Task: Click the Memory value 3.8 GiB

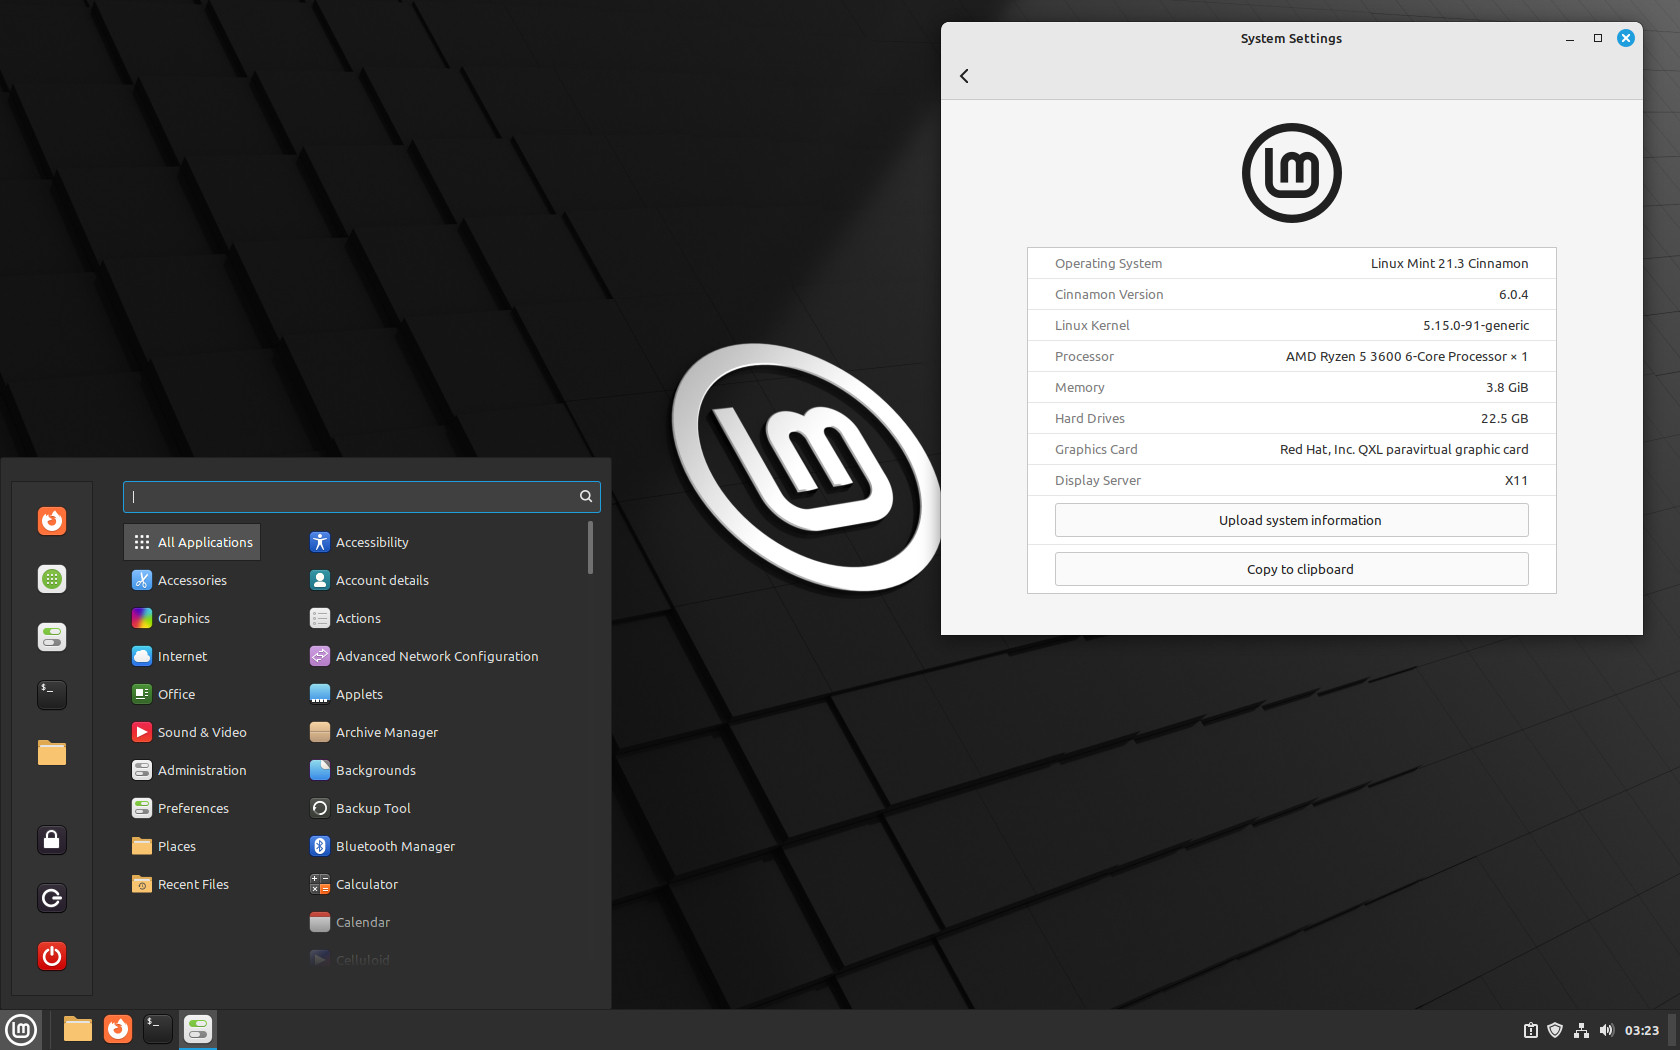Action: [x=1507, y=387]
